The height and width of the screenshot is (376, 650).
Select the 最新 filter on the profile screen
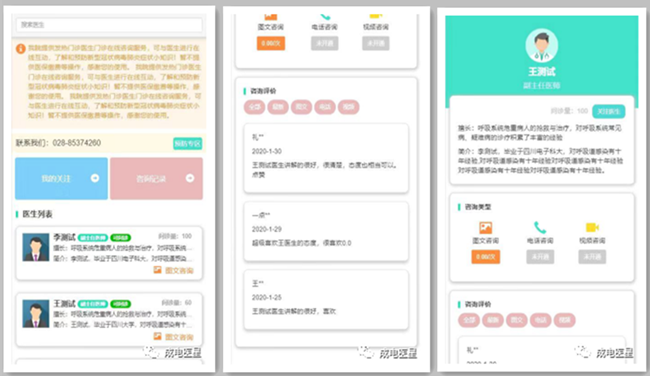pyautogui.click(x=492, y=320)
